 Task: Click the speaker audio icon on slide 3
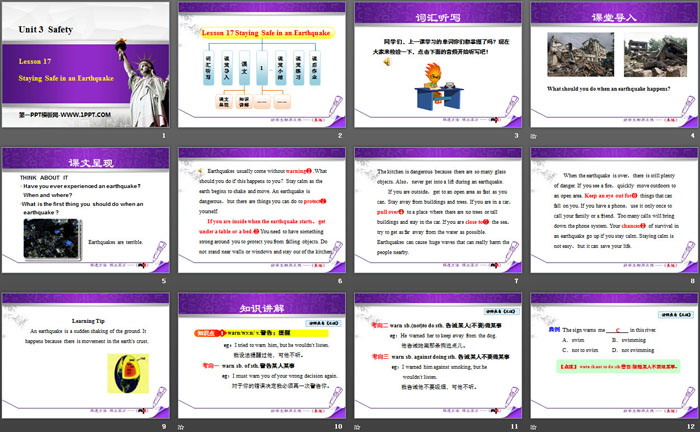387,62
